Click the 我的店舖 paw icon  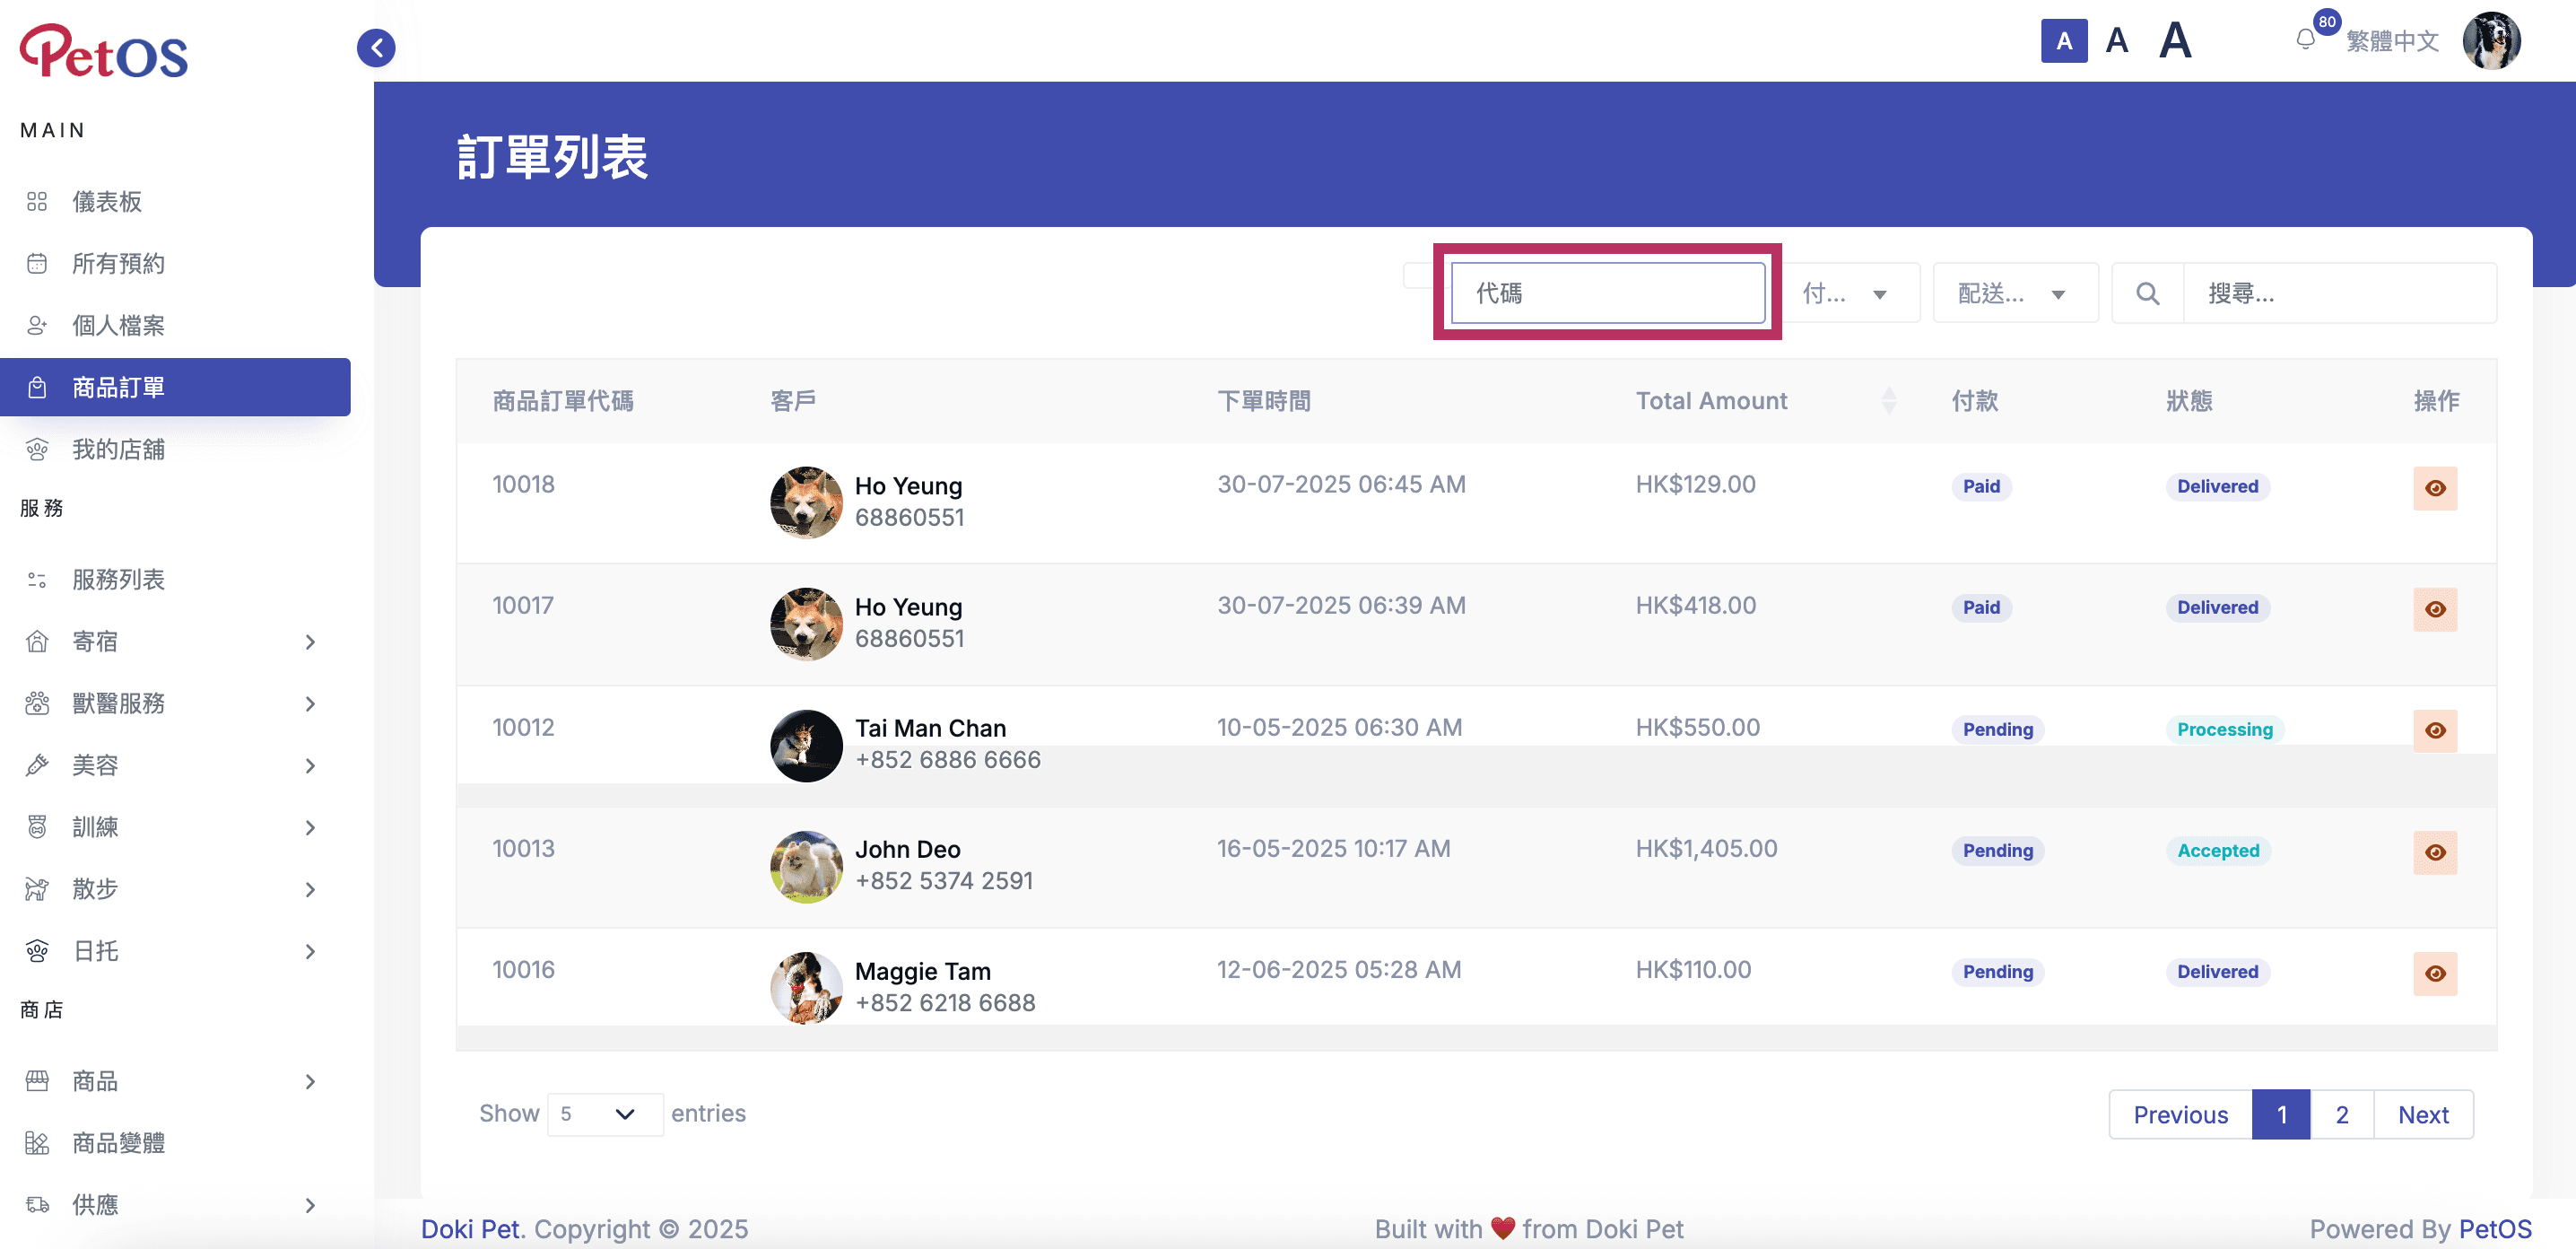(37, 449)
